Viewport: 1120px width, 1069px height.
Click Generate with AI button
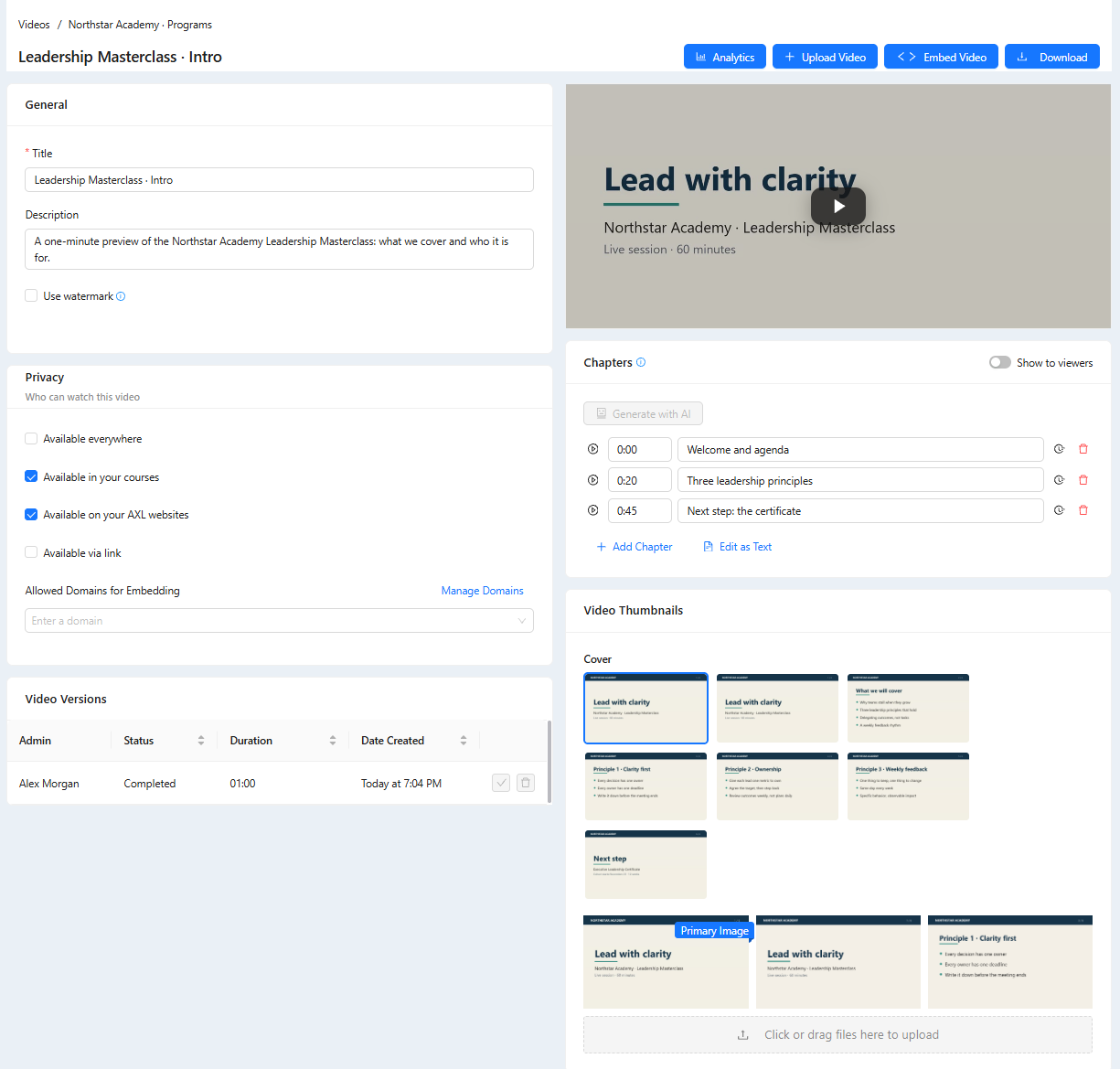(643, 413)
